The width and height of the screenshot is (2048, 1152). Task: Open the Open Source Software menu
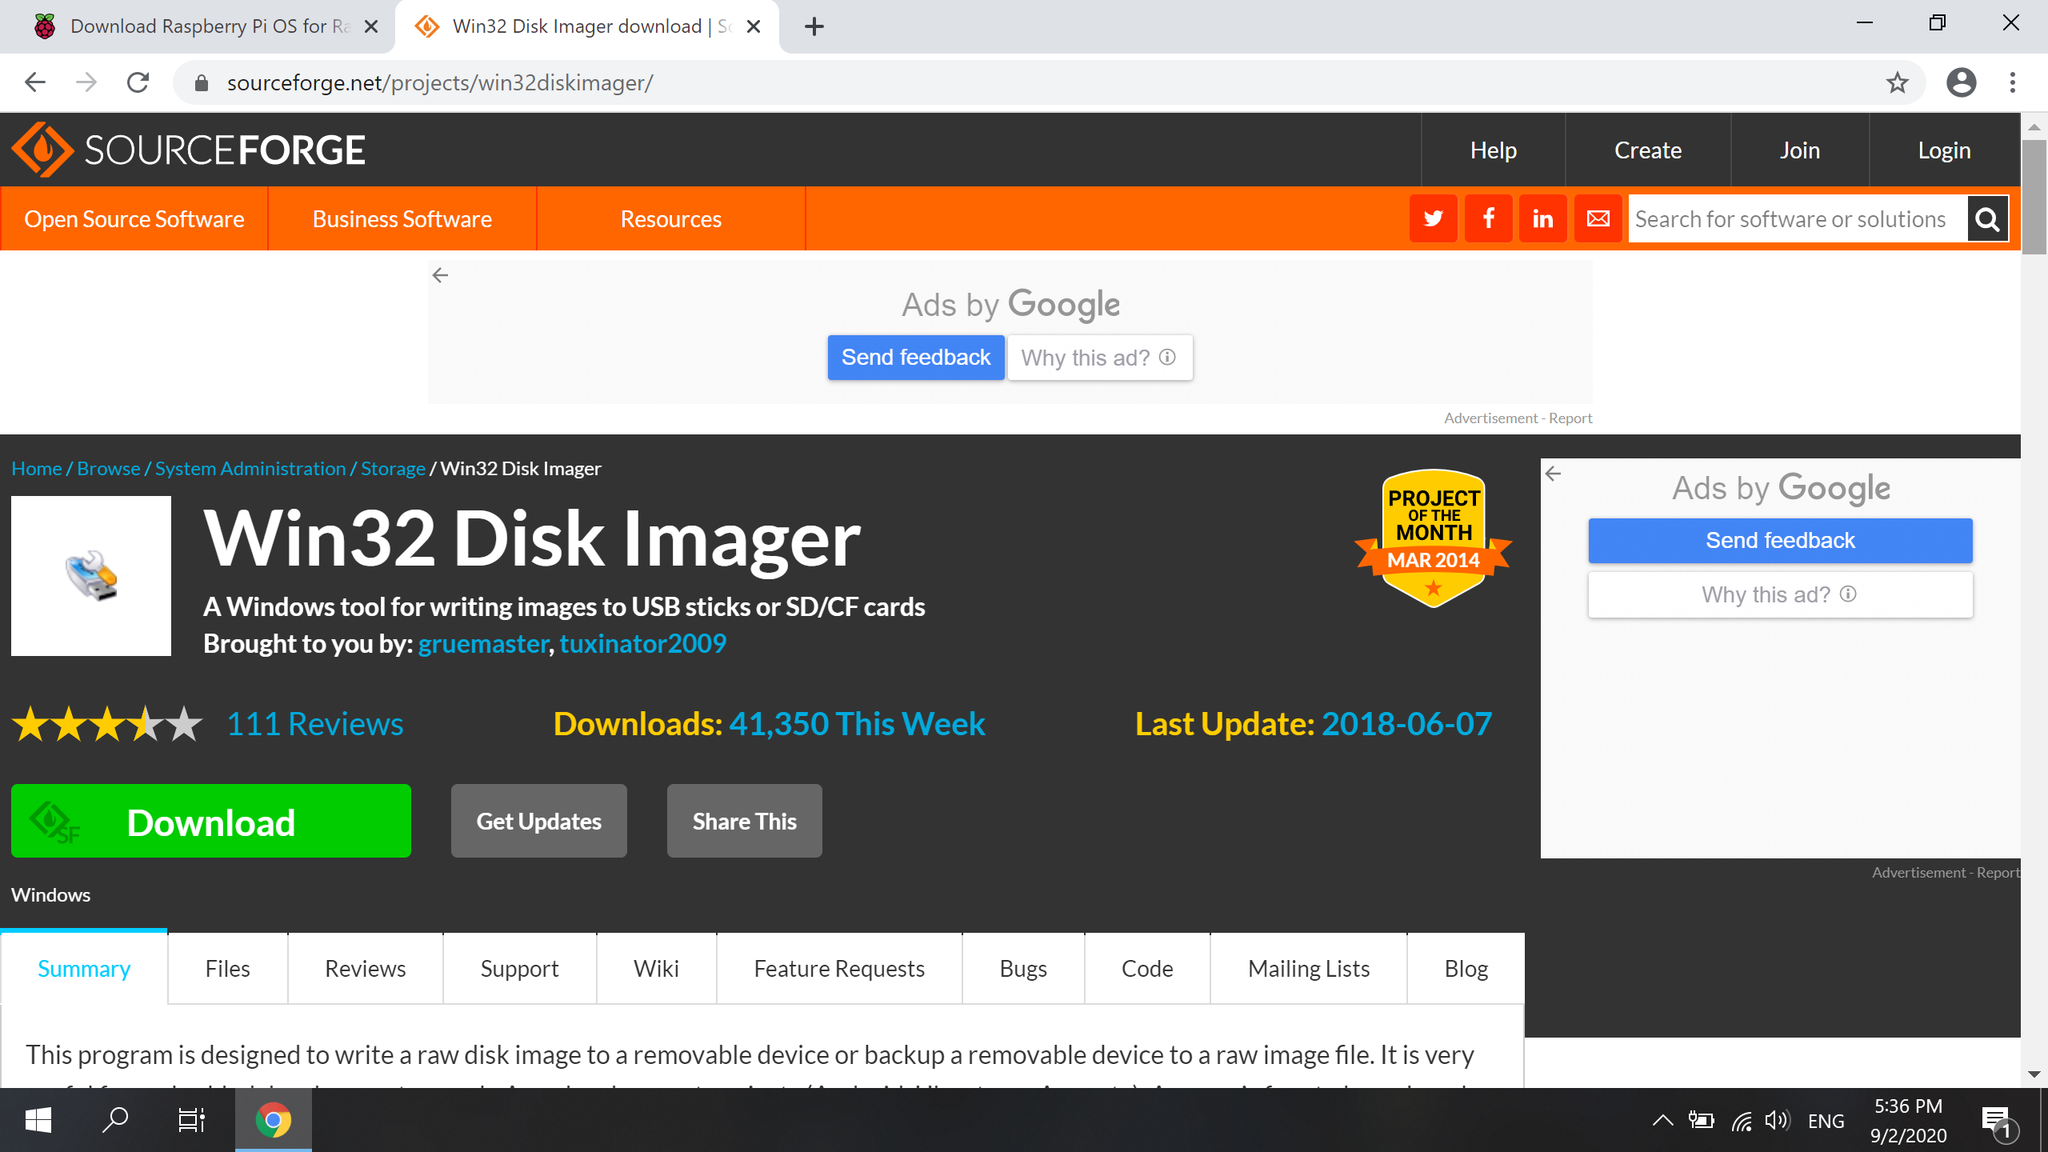pyautogui.click(x=134, y=219)
